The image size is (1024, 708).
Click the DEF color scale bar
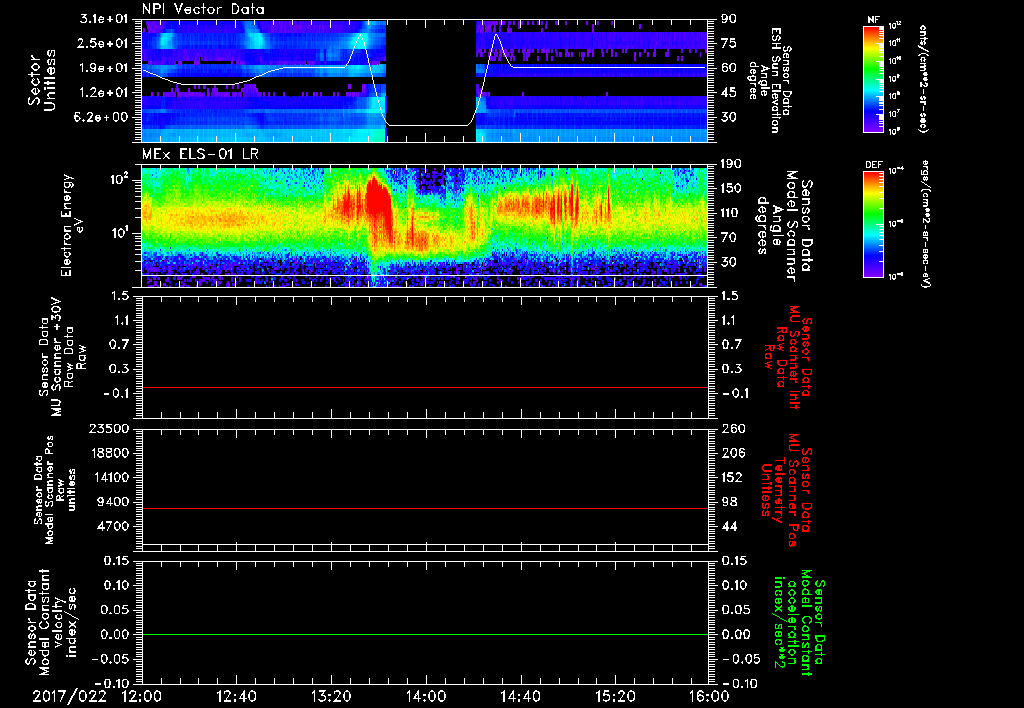pyautogui.click(x=874, y=224)
